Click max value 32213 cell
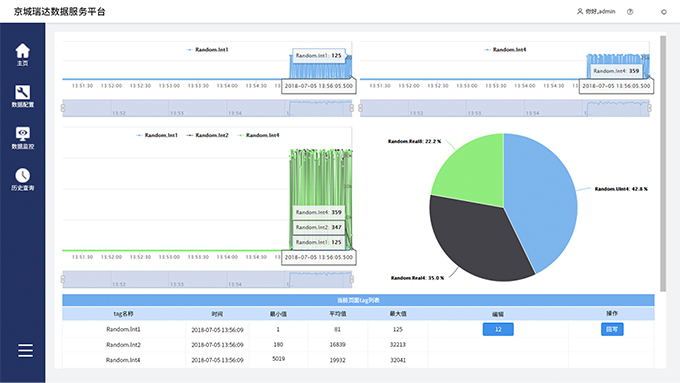Screen dimensions: 680x383 click(x=398, y=345)
